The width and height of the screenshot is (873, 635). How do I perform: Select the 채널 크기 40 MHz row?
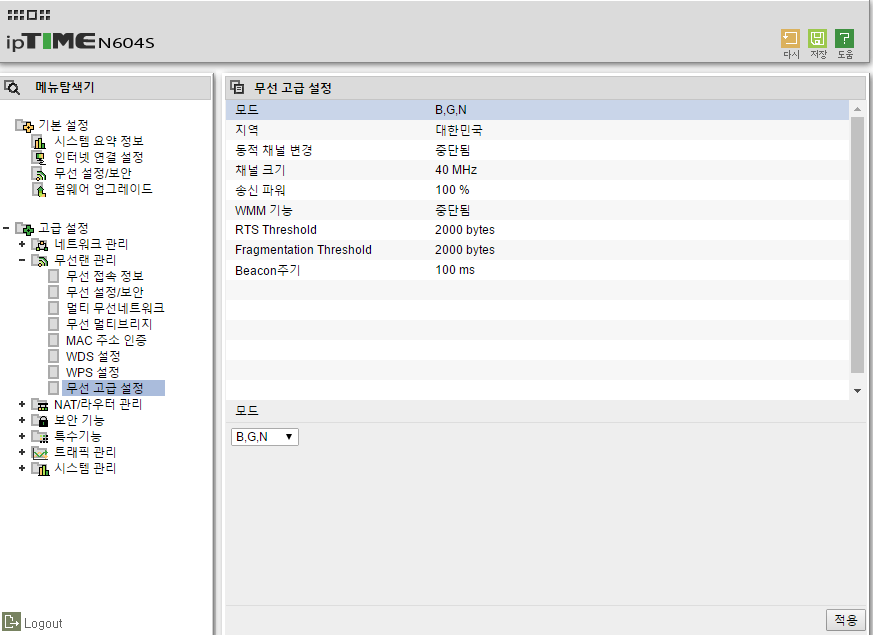click(537, 170)
